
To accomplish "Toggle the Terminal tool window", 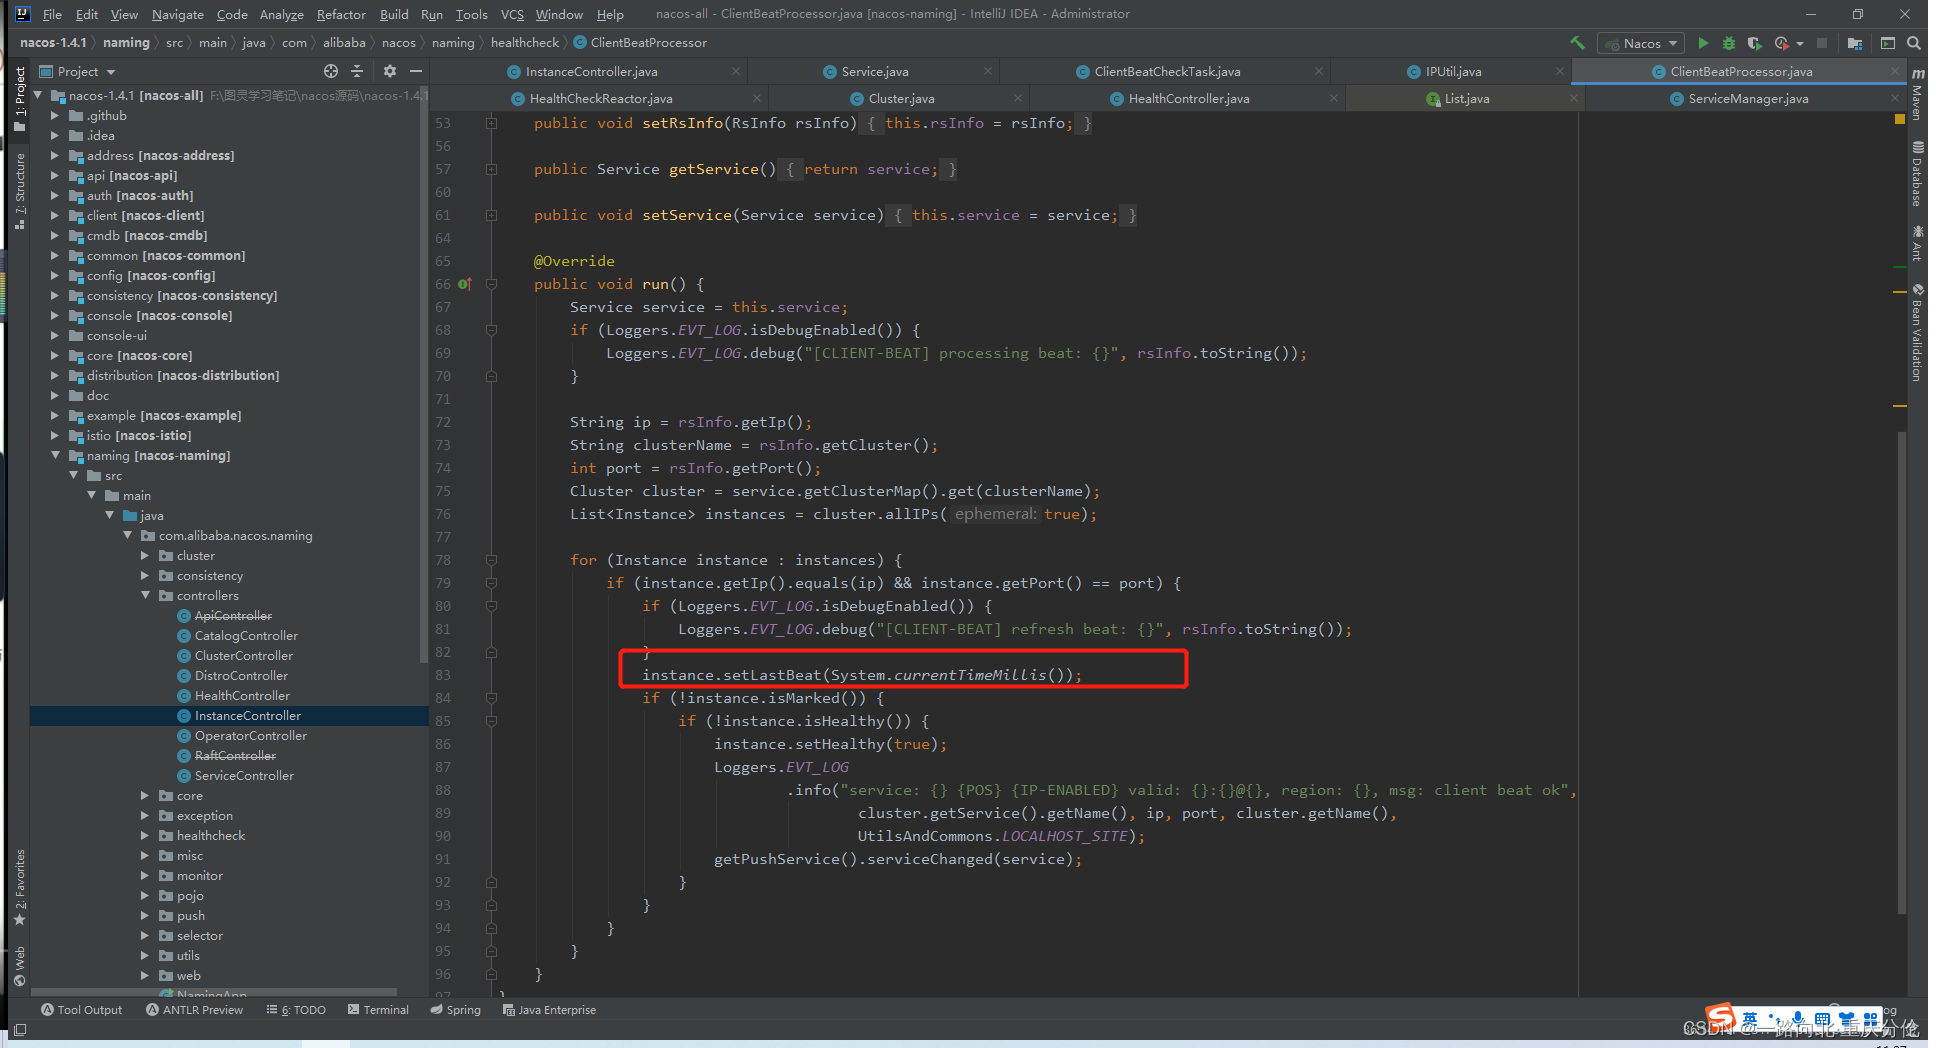I will [x=378, y=1010].
